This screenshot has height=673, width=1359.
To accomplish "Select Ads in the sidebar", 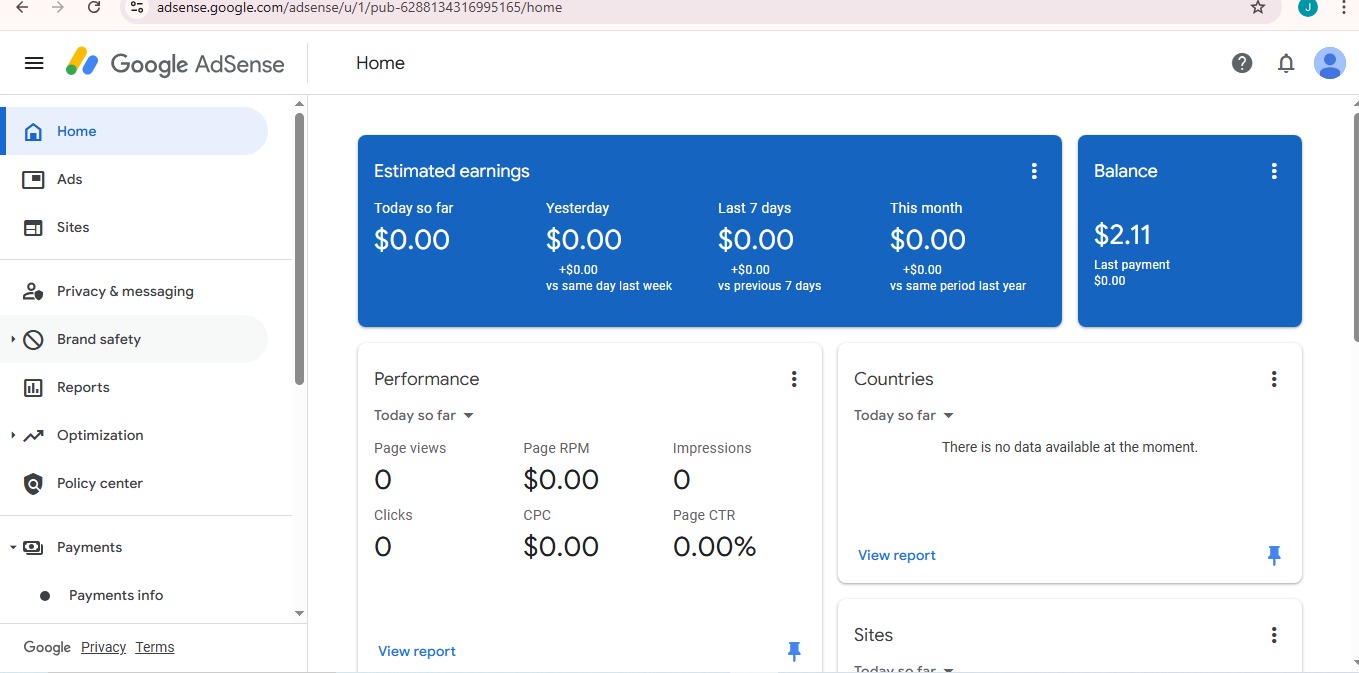I will pyautogui.click(x=134, y=179).
